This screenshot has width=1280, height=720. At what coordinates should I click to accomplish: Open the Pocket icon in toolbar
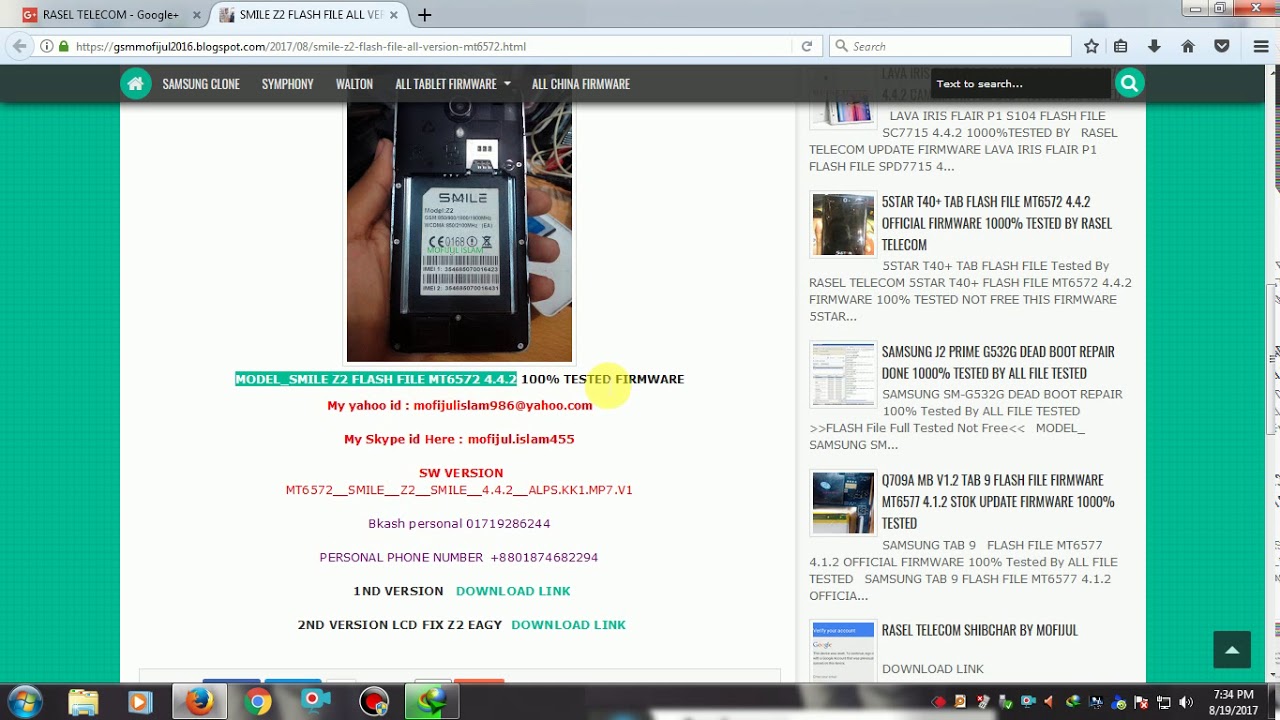[x=1221, y=46]
